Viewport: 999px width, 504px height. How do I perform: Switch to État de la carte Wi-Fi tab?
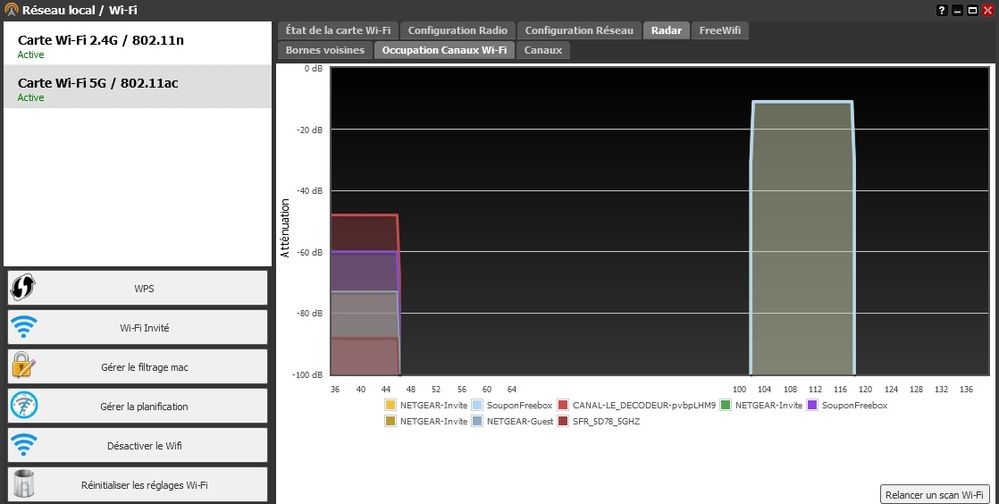[338, 31]
